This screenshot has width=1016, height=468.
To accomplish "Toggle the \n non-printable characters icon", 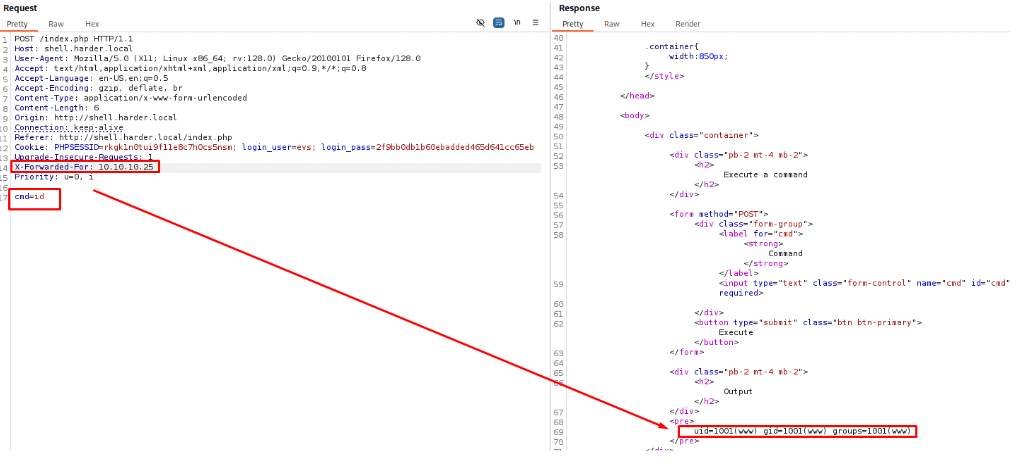I will pos(517,22).
